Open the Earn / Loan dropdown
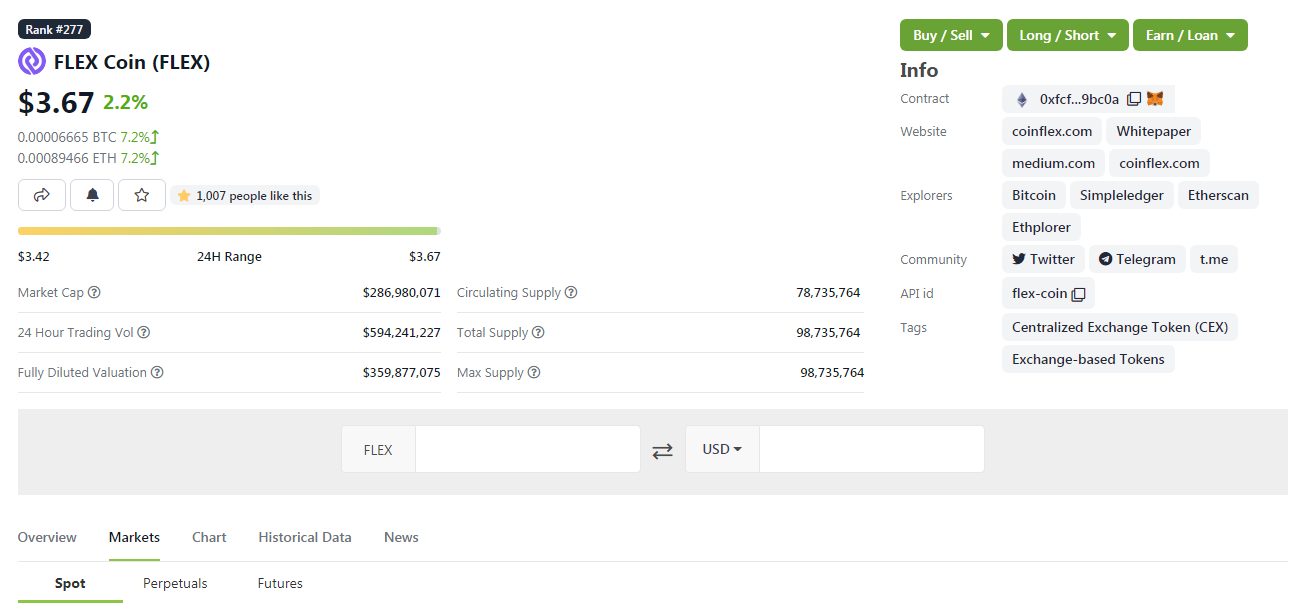The width and height of the screenshot is (1313, 608). (1190, 35)
